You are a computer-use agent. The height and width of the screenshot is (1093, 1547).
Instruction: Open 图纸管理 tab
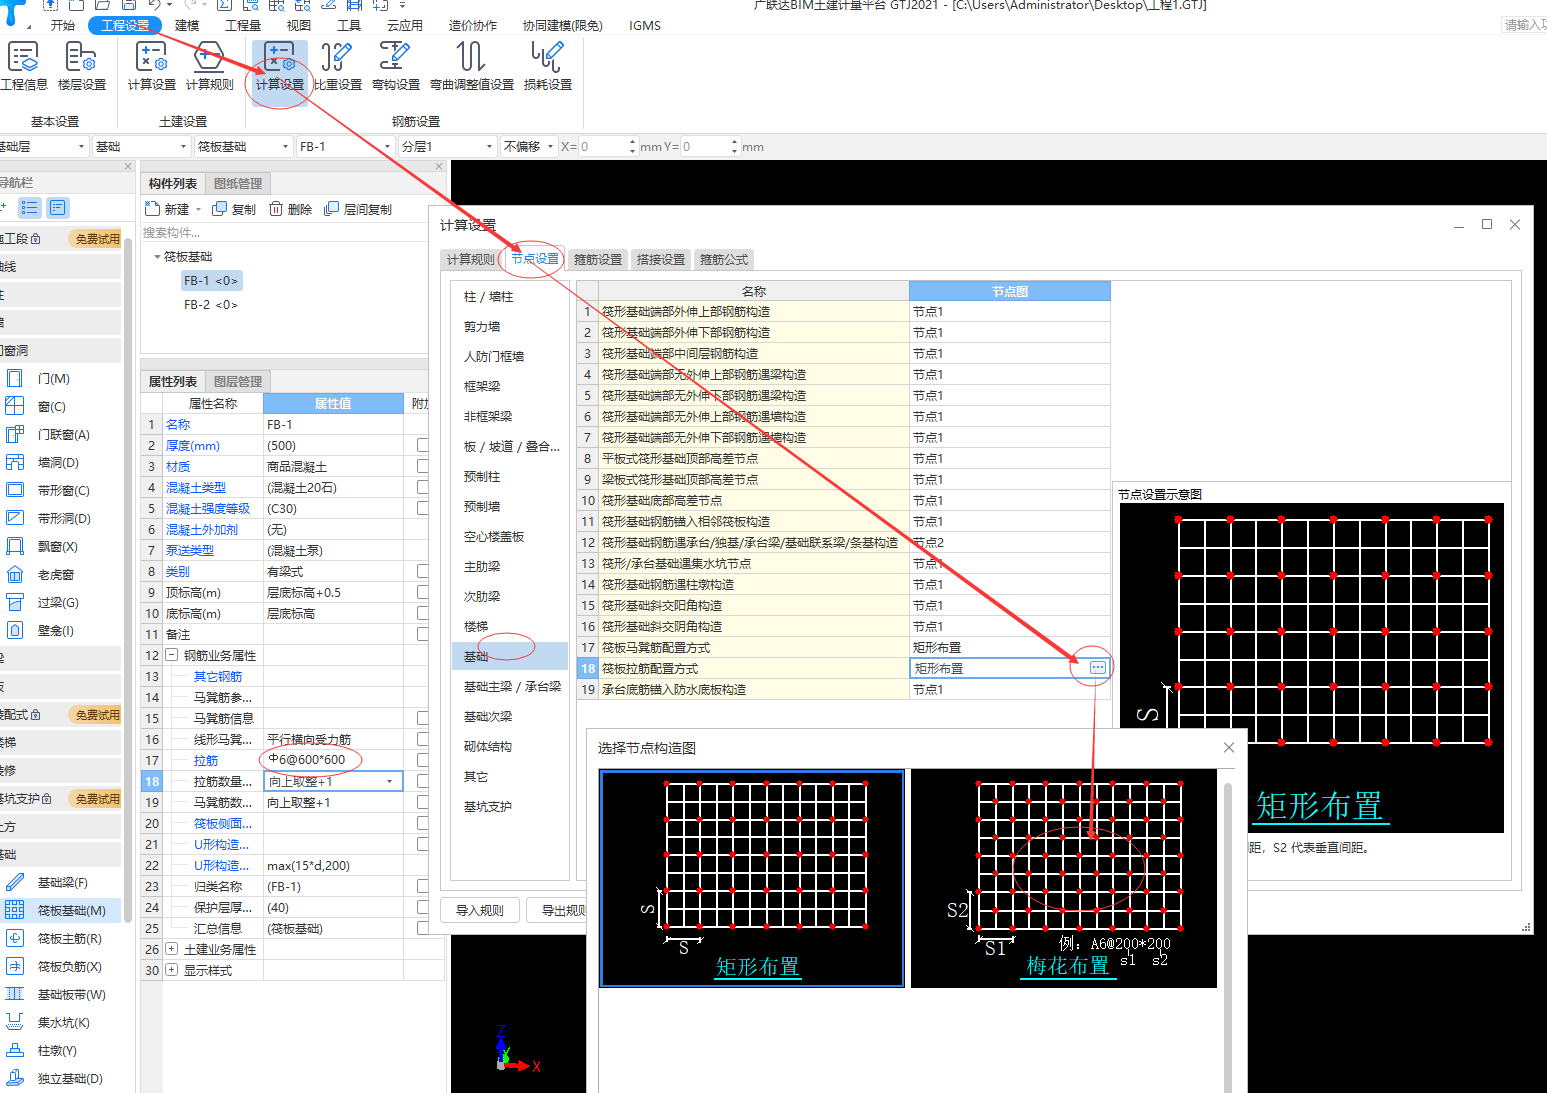[x=238, y=184]
